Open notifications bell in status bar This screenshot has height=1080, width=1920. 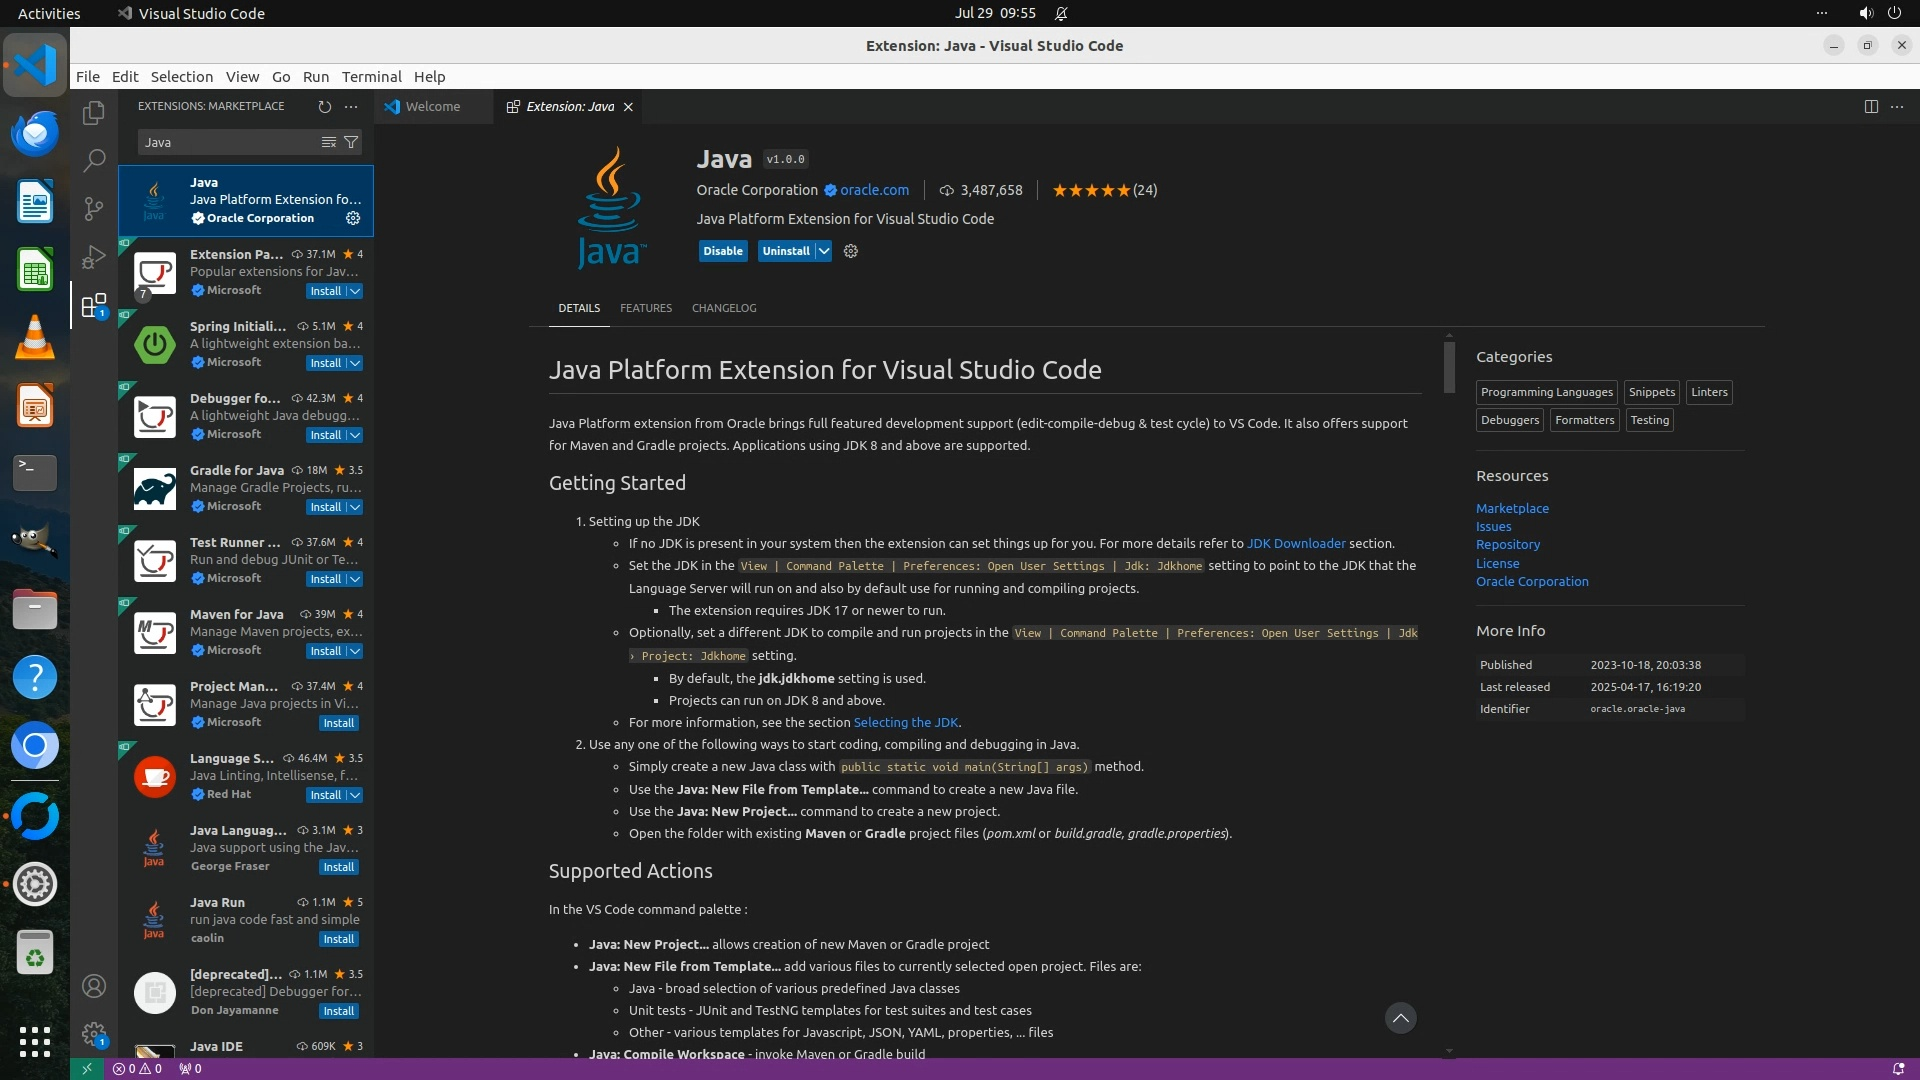coord(1898,1068)
